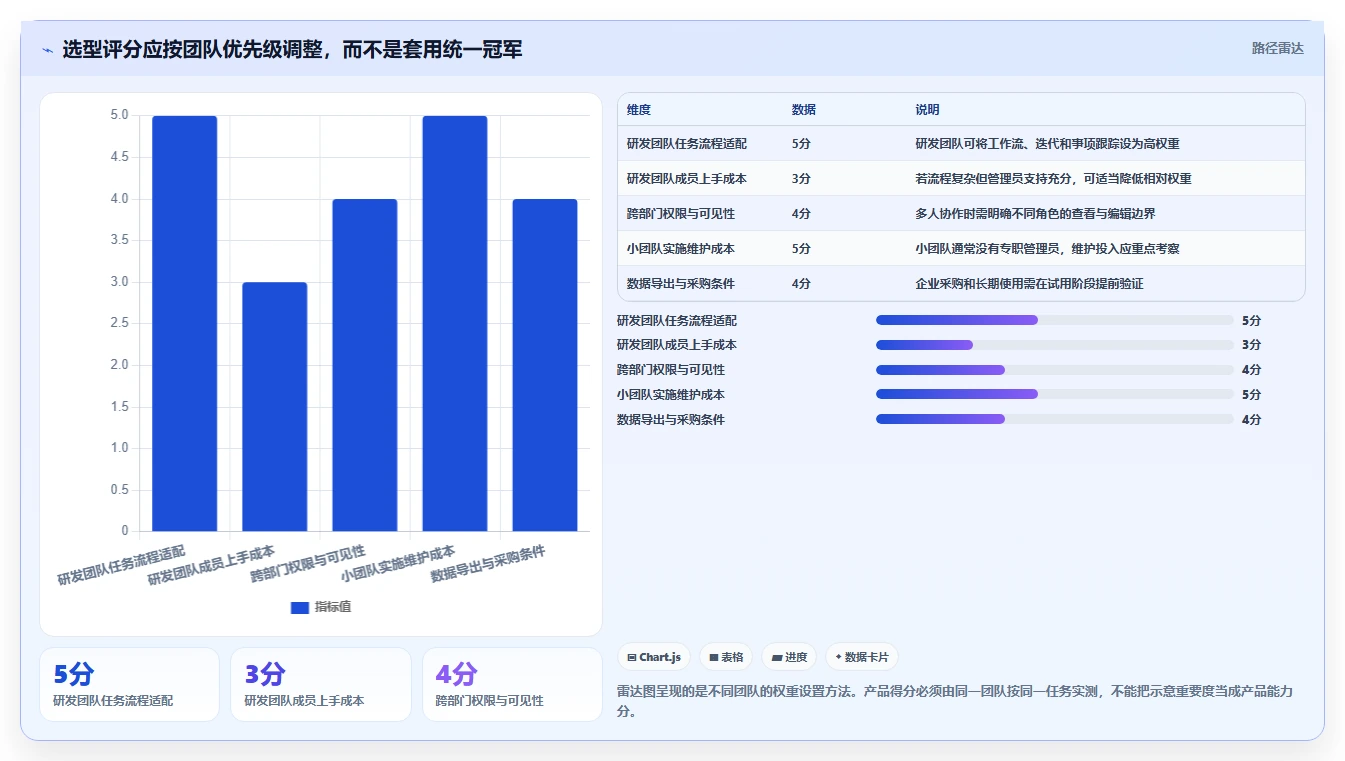Select the 4分 跨部门权限与可见性 data card
Image resolution: width=1345 pixels, height=761 pixels.
pyautogui.click(x=512, y=684)
